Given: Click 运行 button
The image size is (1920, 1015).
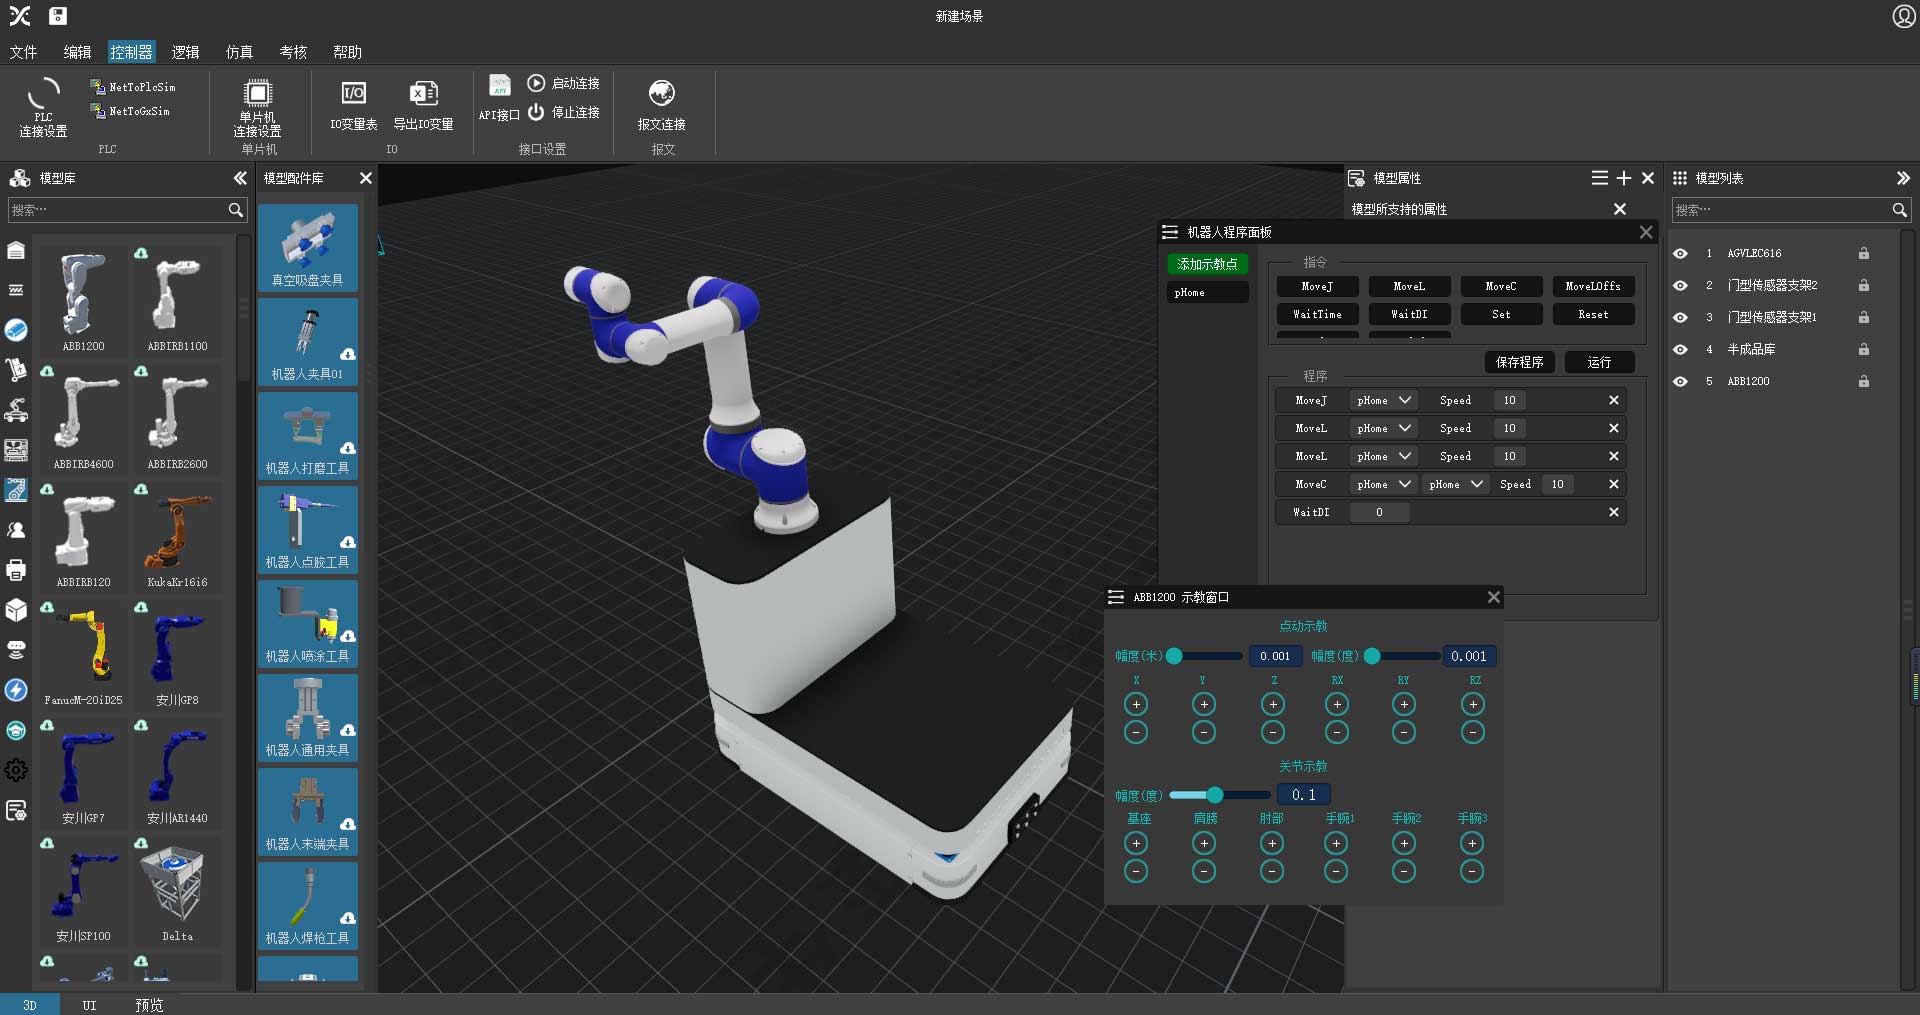Looking at the screenshot, I should pyautogui.click(x=1599, y=362).
